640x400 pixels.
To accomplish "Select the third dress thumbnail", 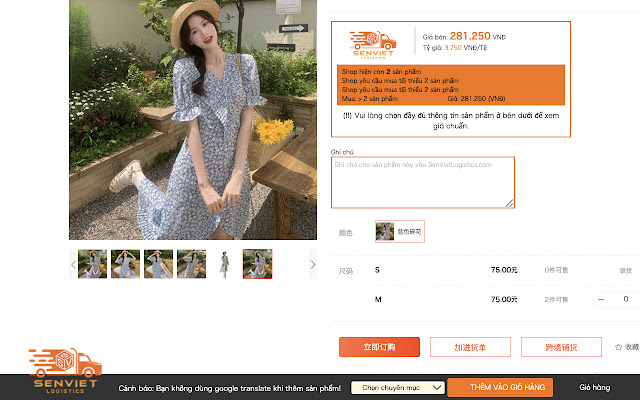I will pos(158,264).
